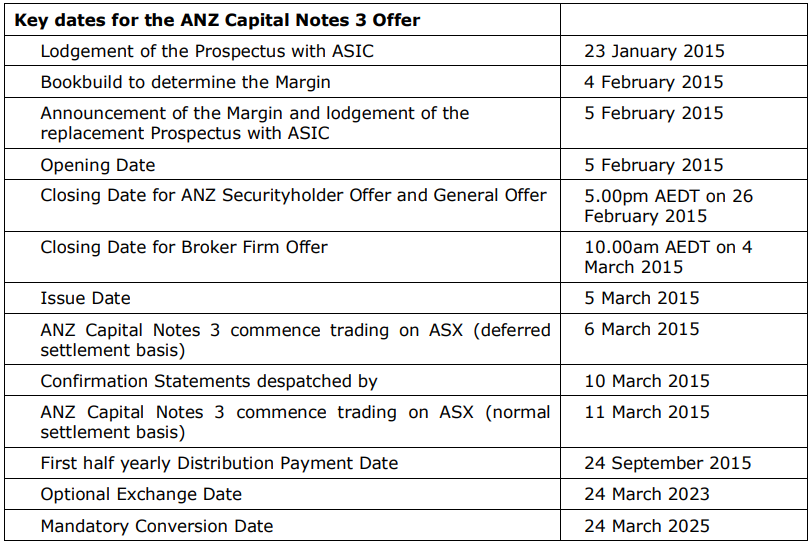Screen dimensions: 811x544
Task: Select 'Confirmation Statements despatched by' label
Action: point(209,381)
